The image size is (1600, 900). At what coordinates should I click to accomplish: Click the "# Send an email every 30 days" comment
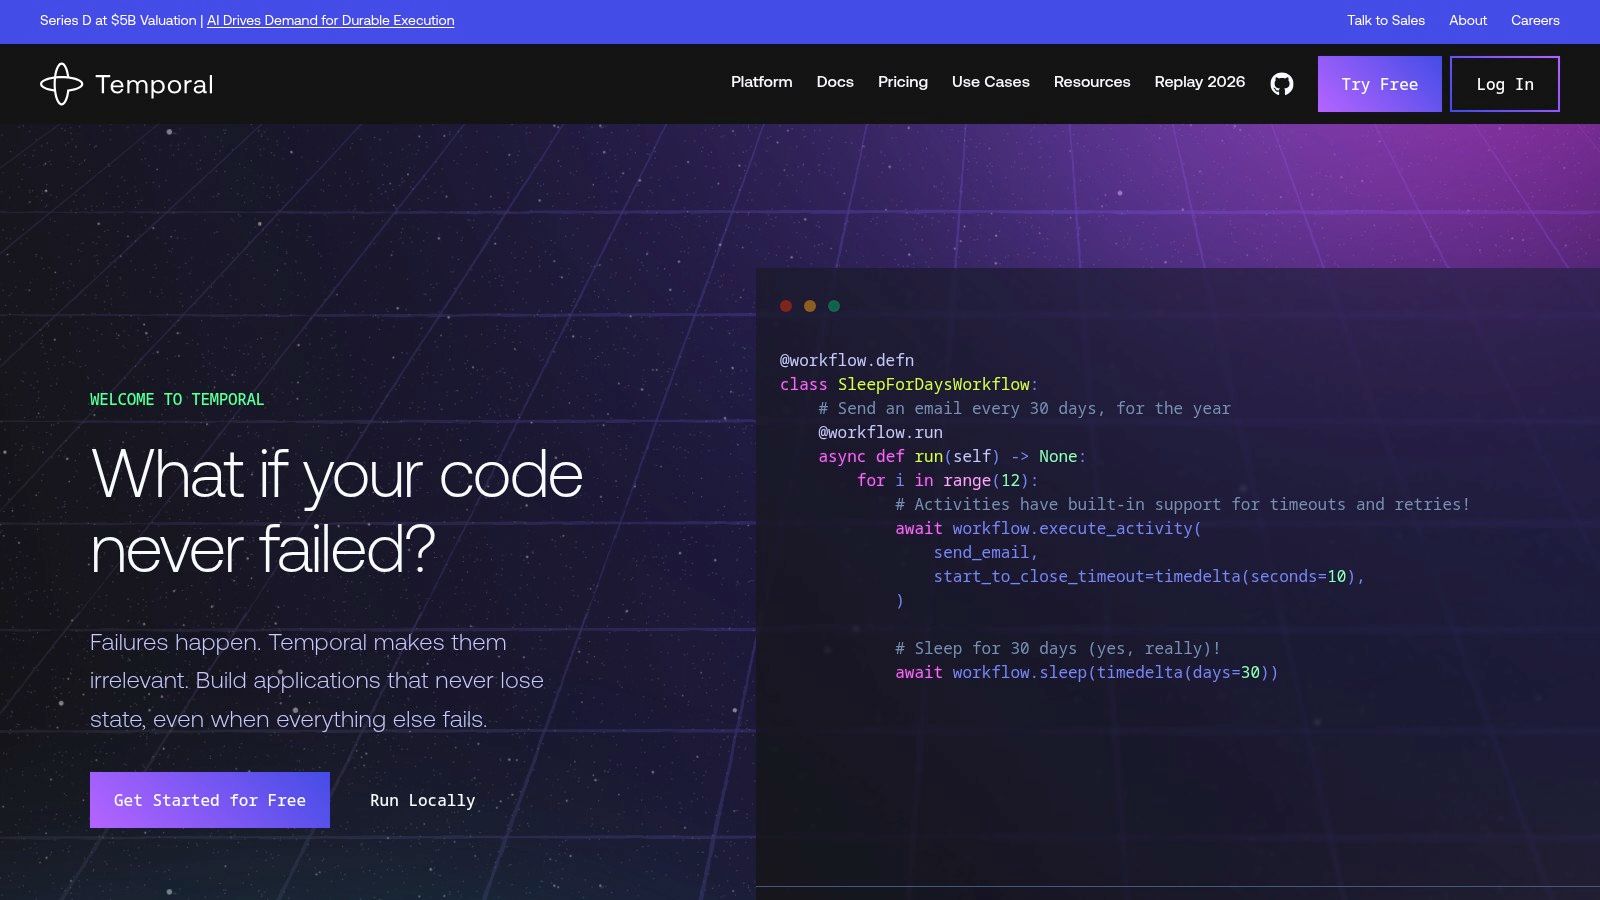1024,408
